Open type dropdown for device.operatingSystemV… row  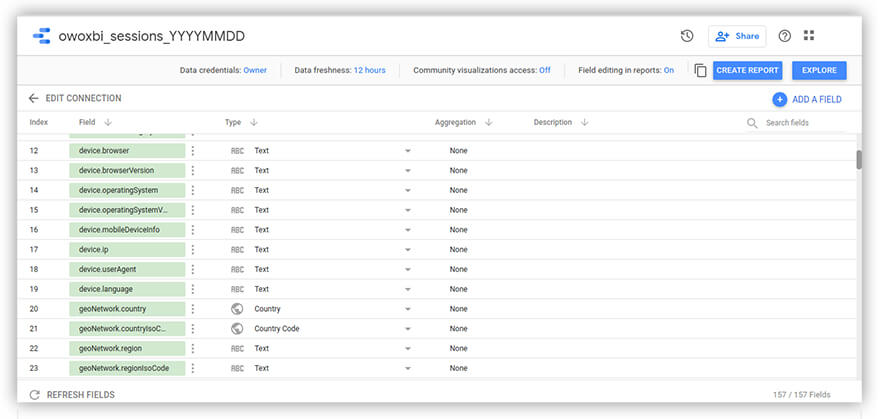point(408,210)
